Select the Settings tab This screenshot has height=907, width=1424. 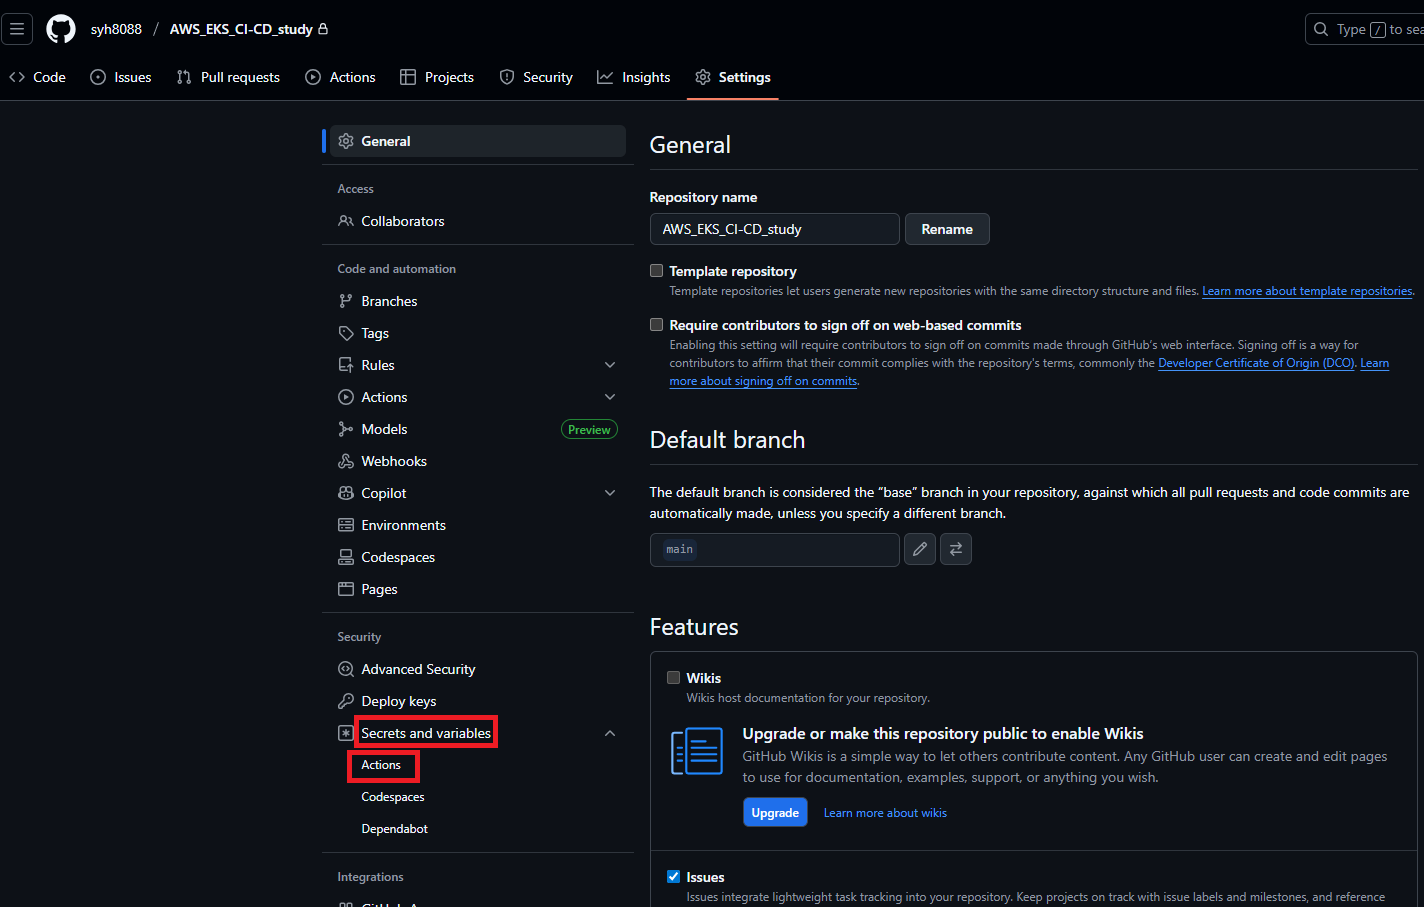(x=733, y=77)
